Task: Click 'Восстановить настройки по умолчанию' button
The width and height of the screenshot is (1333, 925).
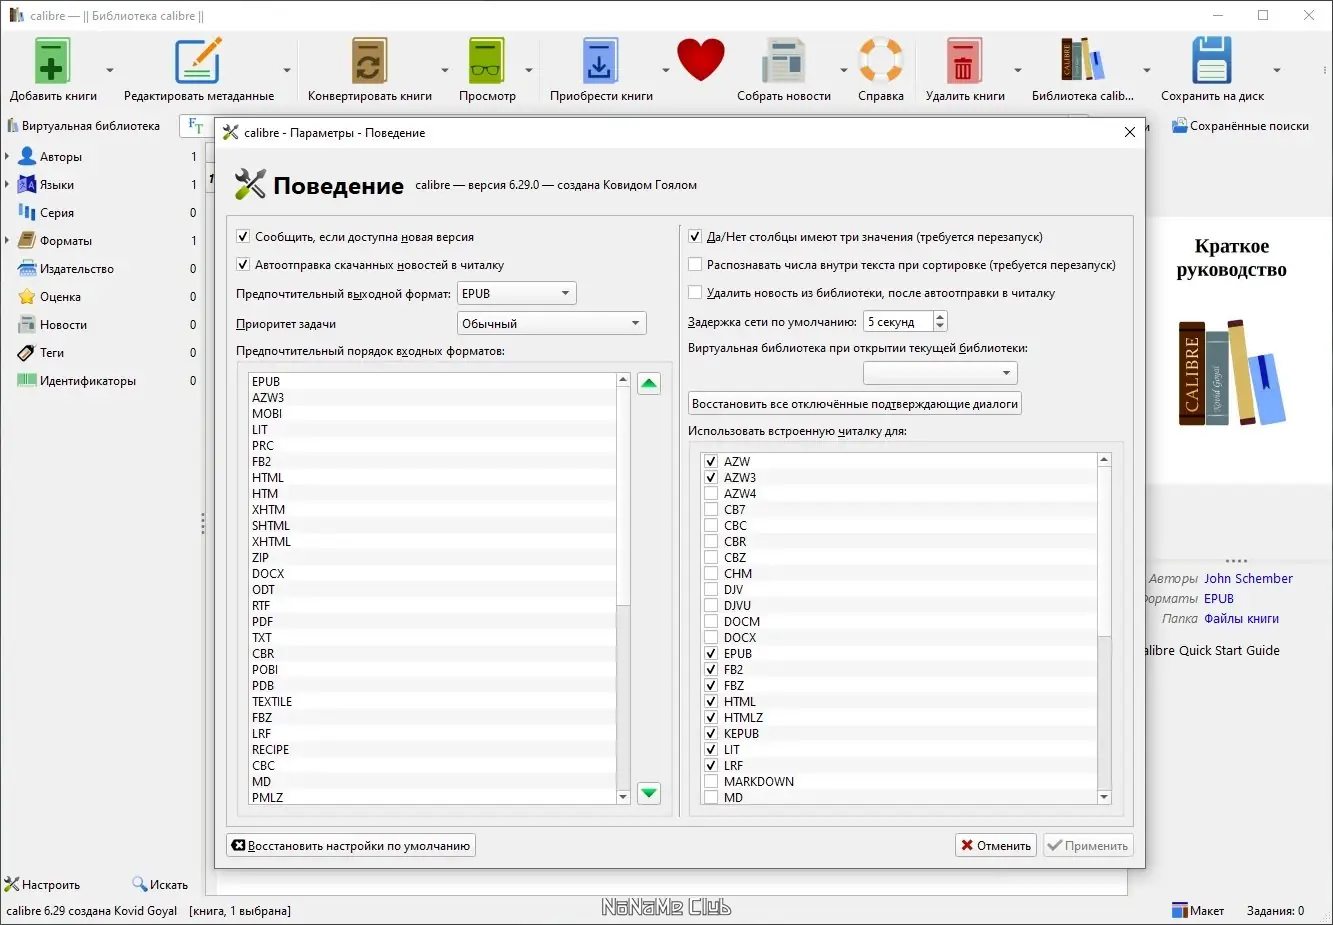Action: (351, 846)
